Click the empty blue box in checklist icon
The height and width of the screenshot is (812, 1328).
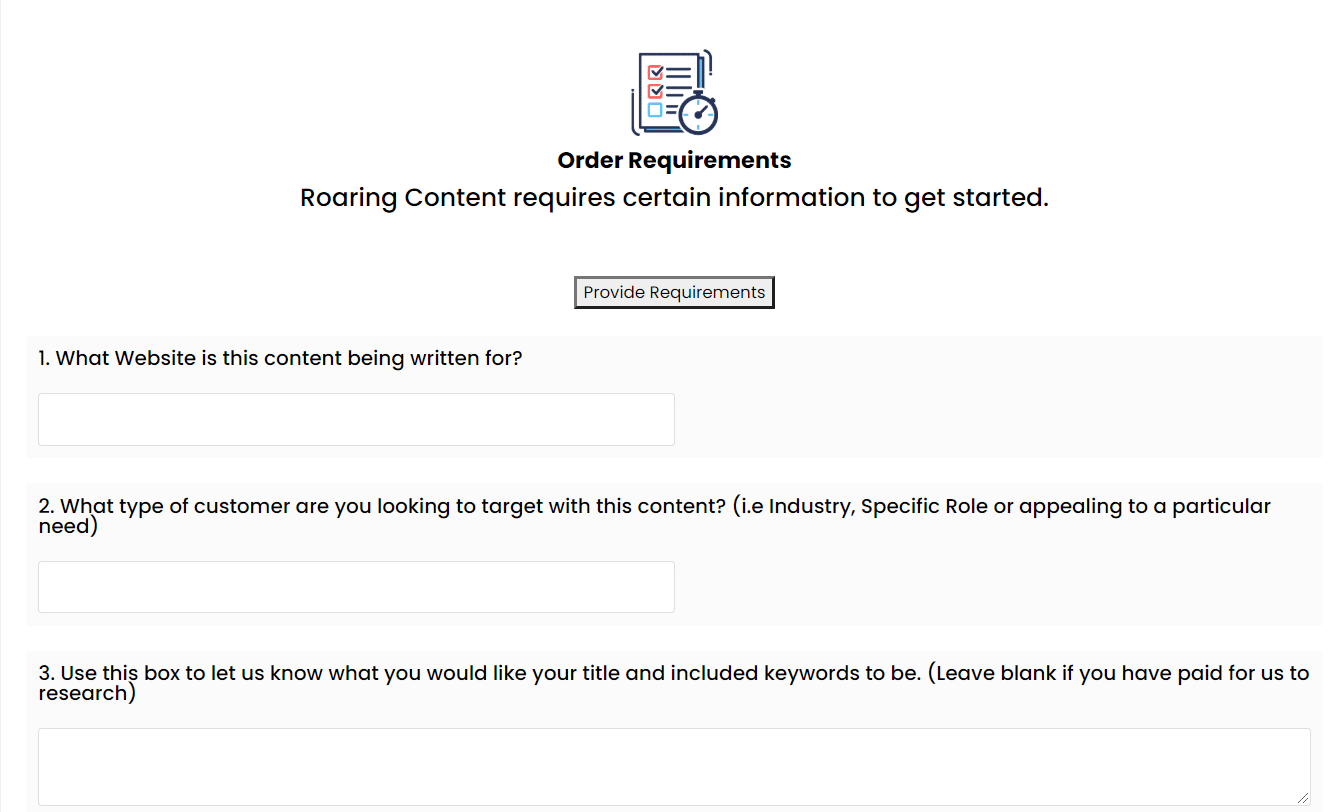coord(655,110)
